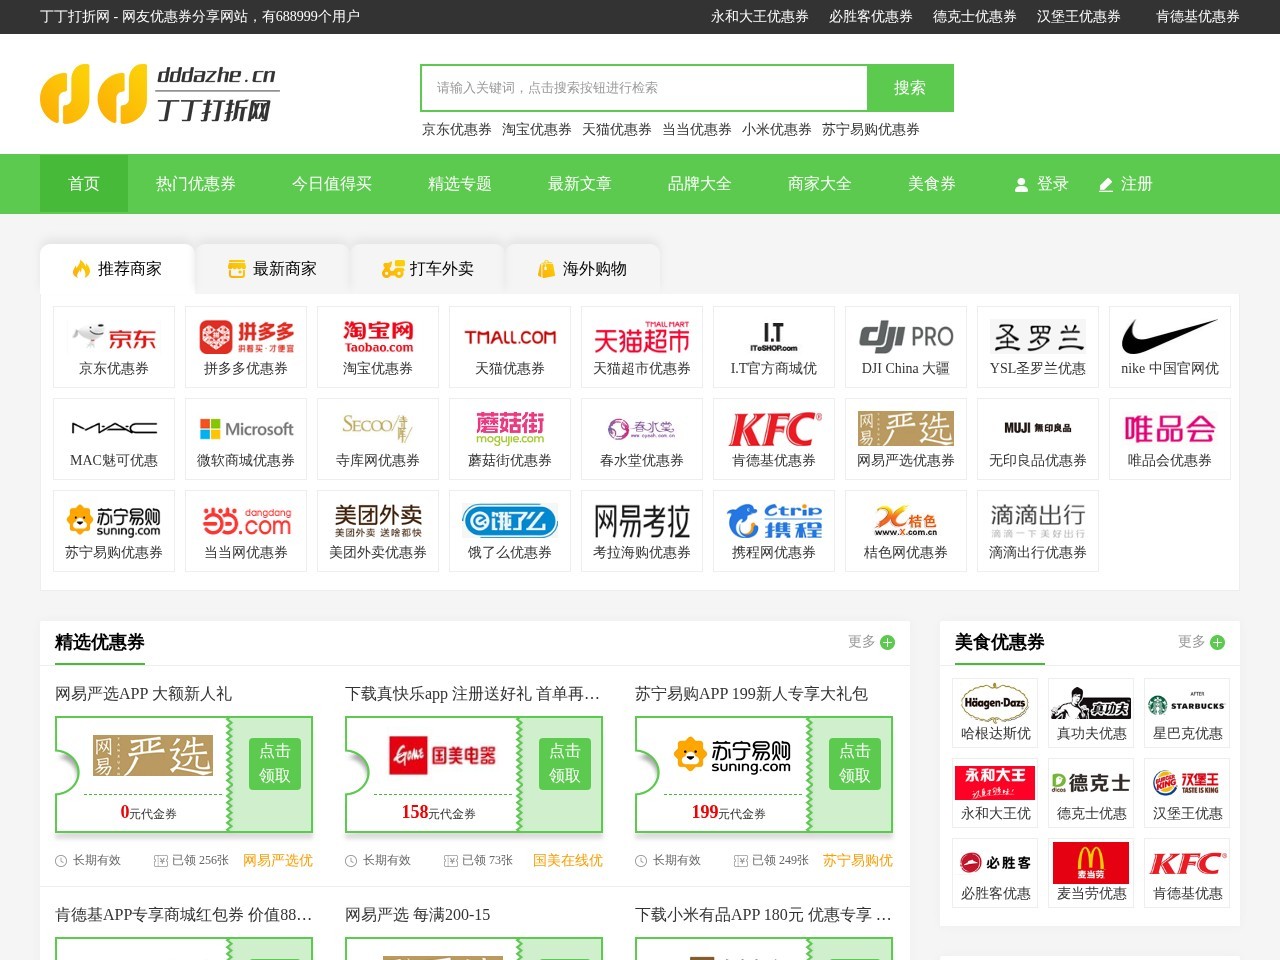Image resolution: width=1280 pixels, height=960 pixels.
Task: Open Starbucks coupons via its icon
Action: tap(1186, 703)
